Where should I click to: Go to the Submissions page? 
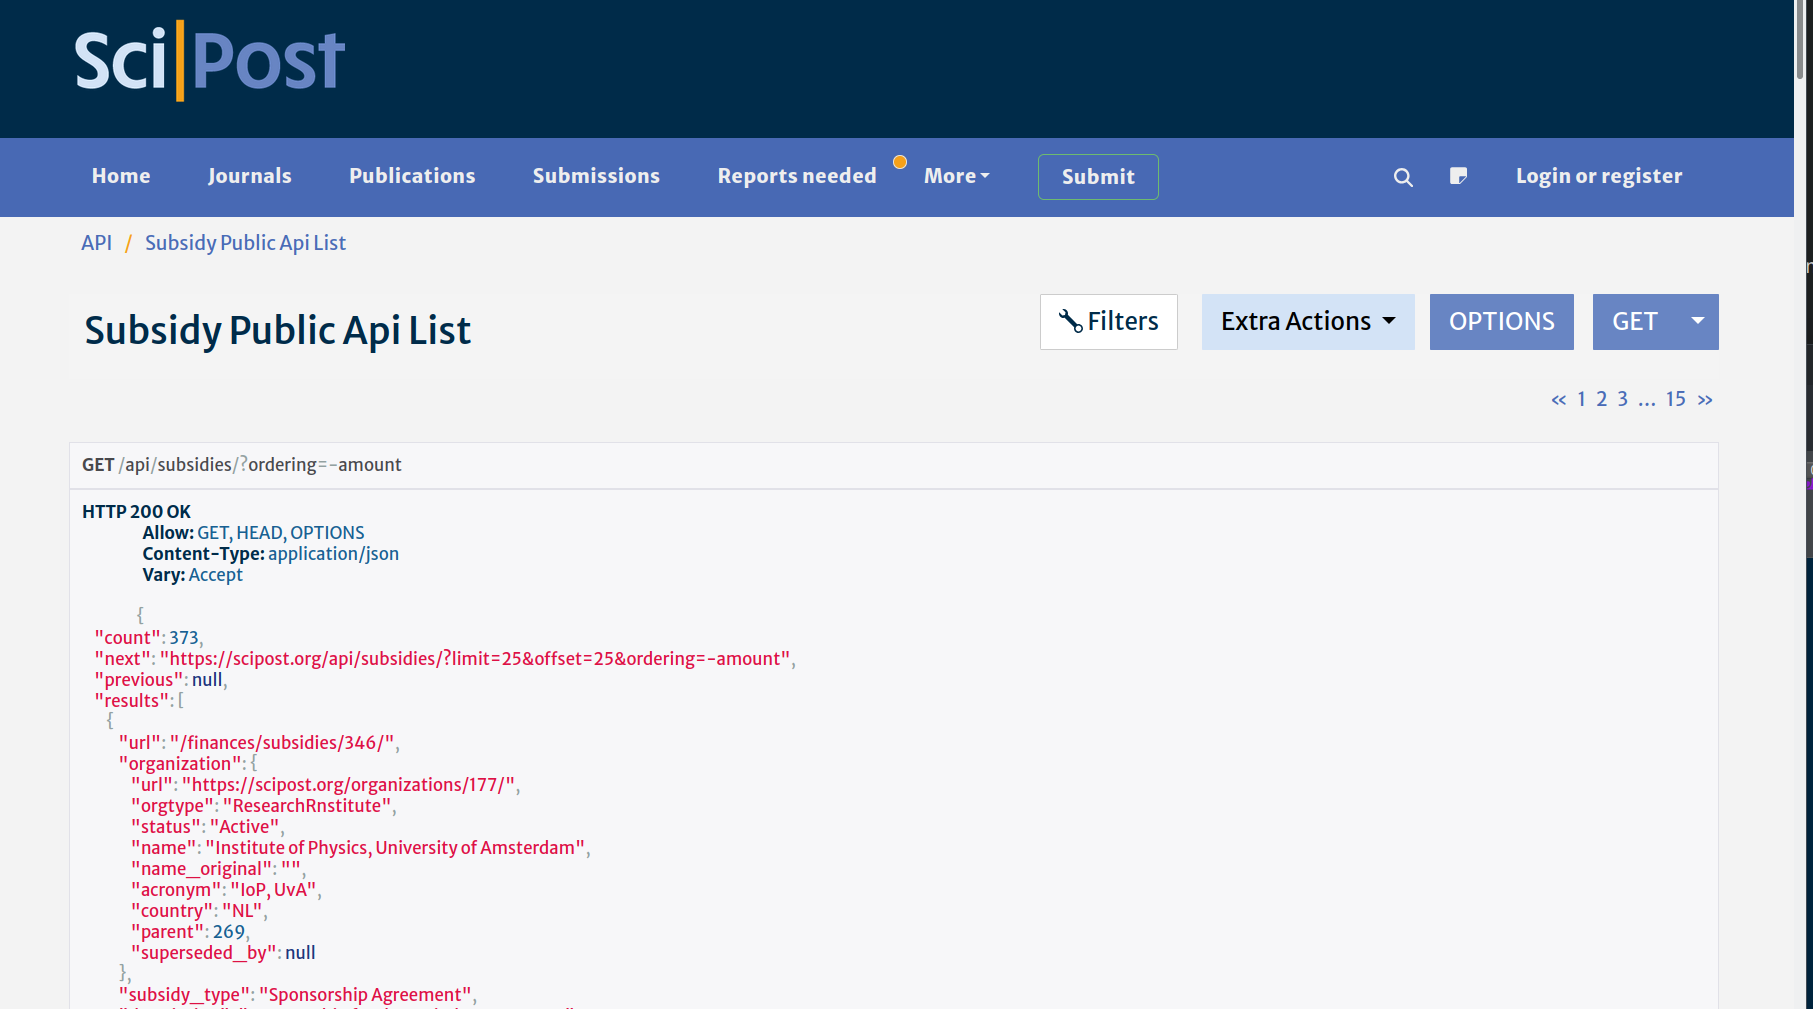(596, 176)
